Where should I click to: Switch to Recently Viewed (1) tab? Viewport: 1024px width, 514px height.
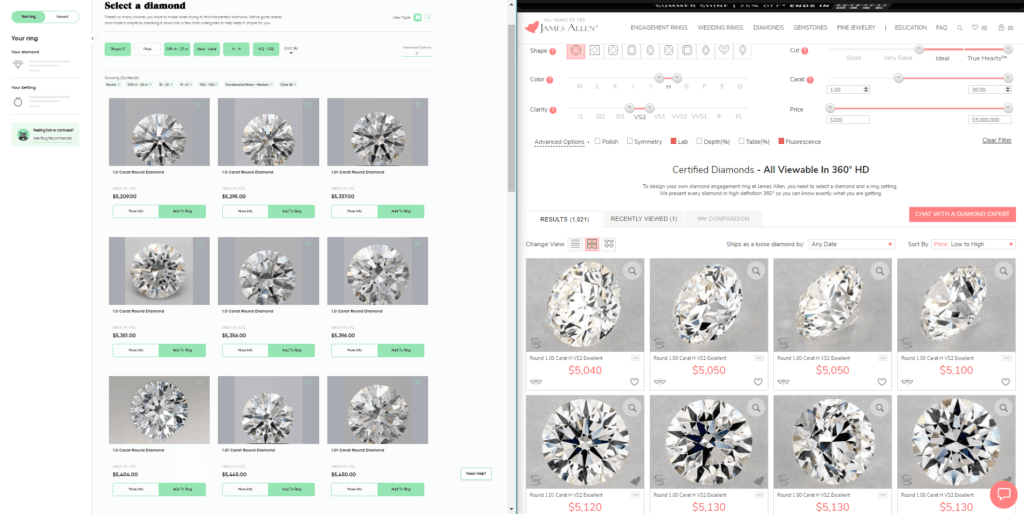(x=644, y=219)
